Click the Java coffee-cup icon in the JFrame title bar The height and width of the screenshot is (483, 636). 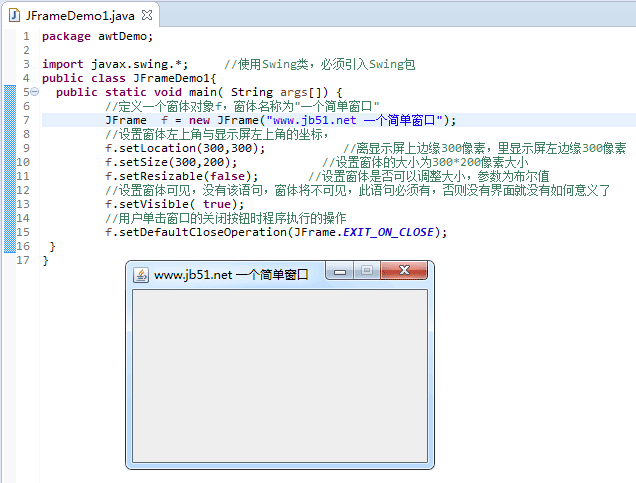(x=141, y=275)
